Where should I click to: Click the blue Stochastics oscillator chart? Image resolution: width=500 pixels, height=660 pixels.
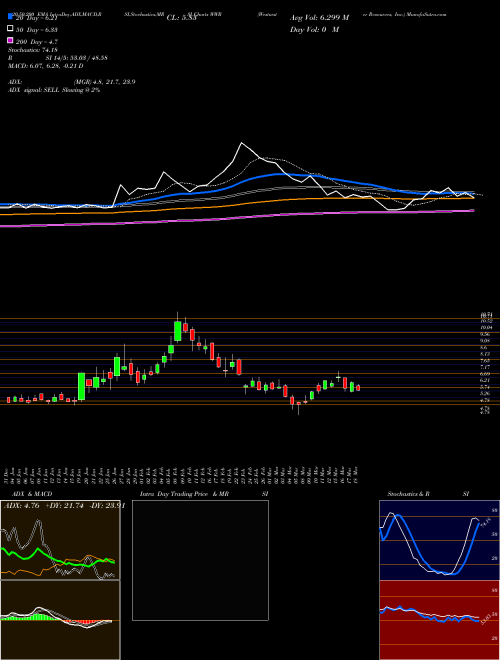tap(439, 540)
